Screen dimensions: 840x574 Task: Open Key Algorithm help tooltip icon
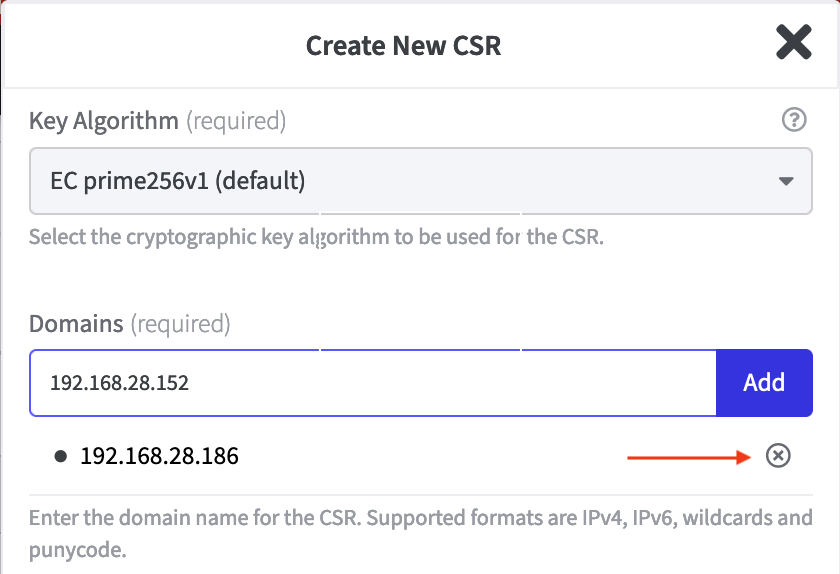coord(793,120)
